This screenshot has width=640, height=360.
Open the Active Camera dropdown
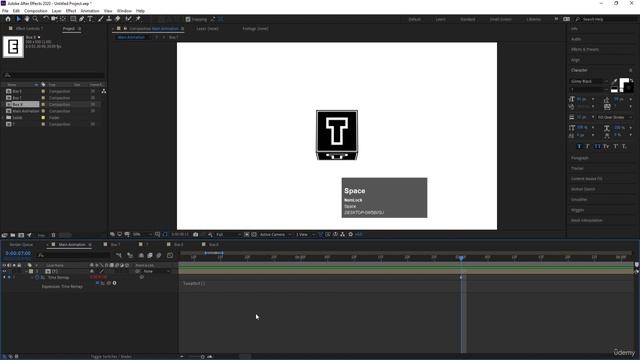(276, 235)
